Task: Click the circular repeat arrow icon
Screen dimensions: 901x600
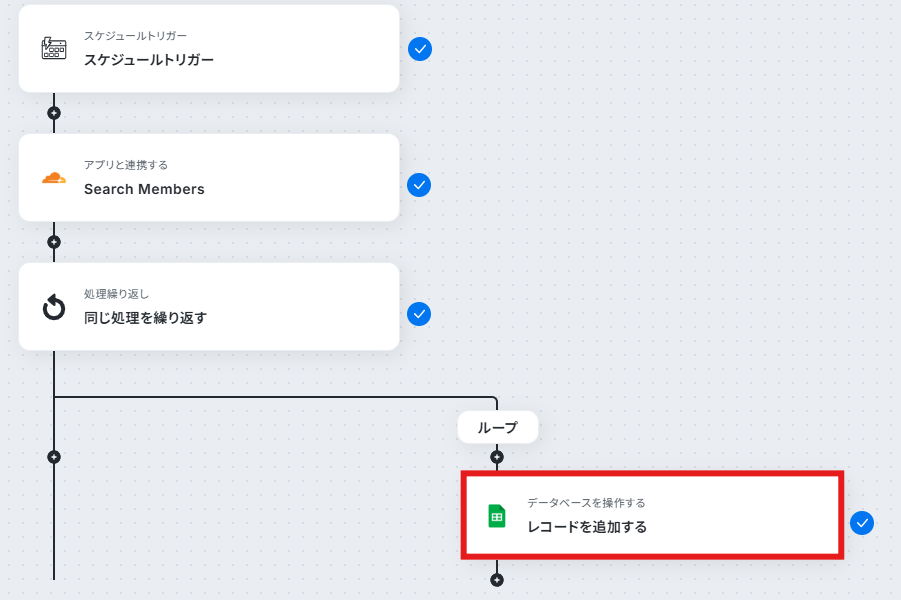Action: pos(54,307)
